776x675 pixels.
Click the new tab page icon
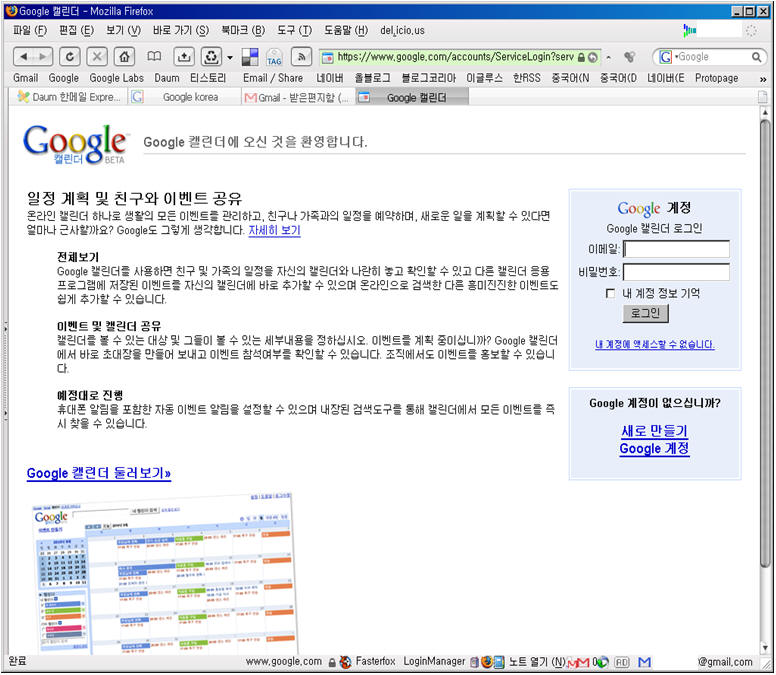[763, 97]
